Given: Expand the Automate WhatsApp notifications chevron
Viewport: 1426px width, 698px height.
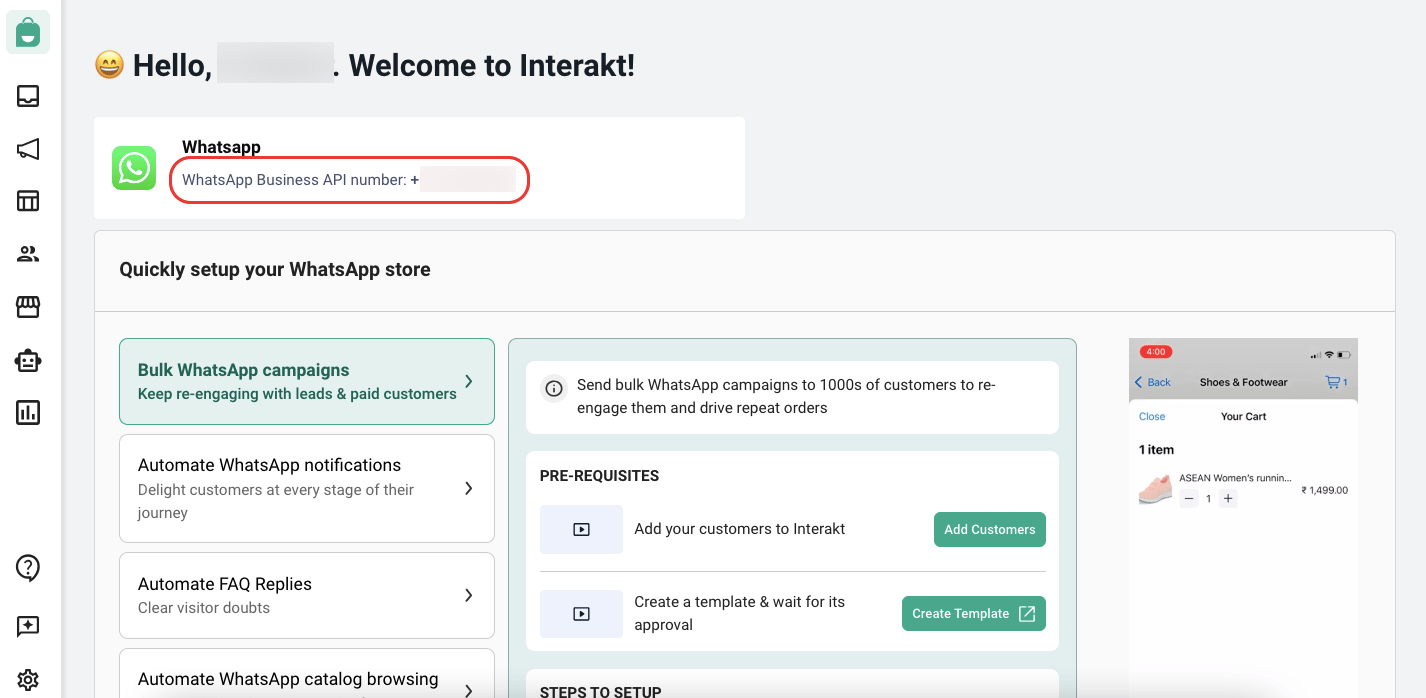Looking at the screenshot, I should click(469, 488).
